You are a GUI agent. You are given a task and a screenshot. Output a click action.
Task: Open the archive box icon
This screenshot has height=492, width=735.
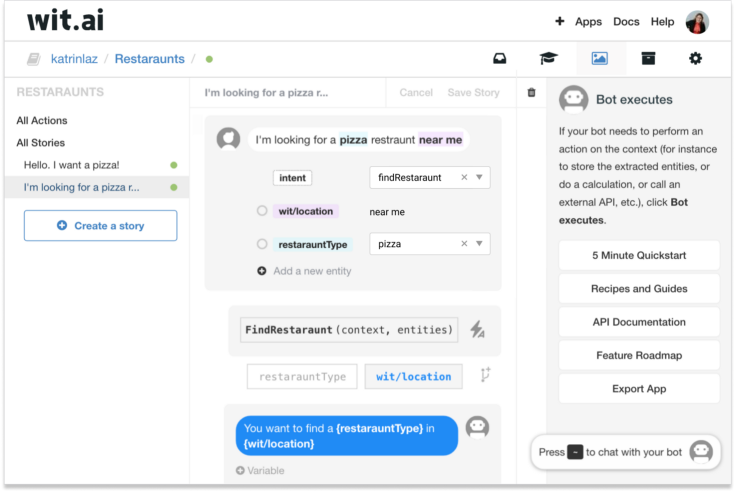(648, 59)
